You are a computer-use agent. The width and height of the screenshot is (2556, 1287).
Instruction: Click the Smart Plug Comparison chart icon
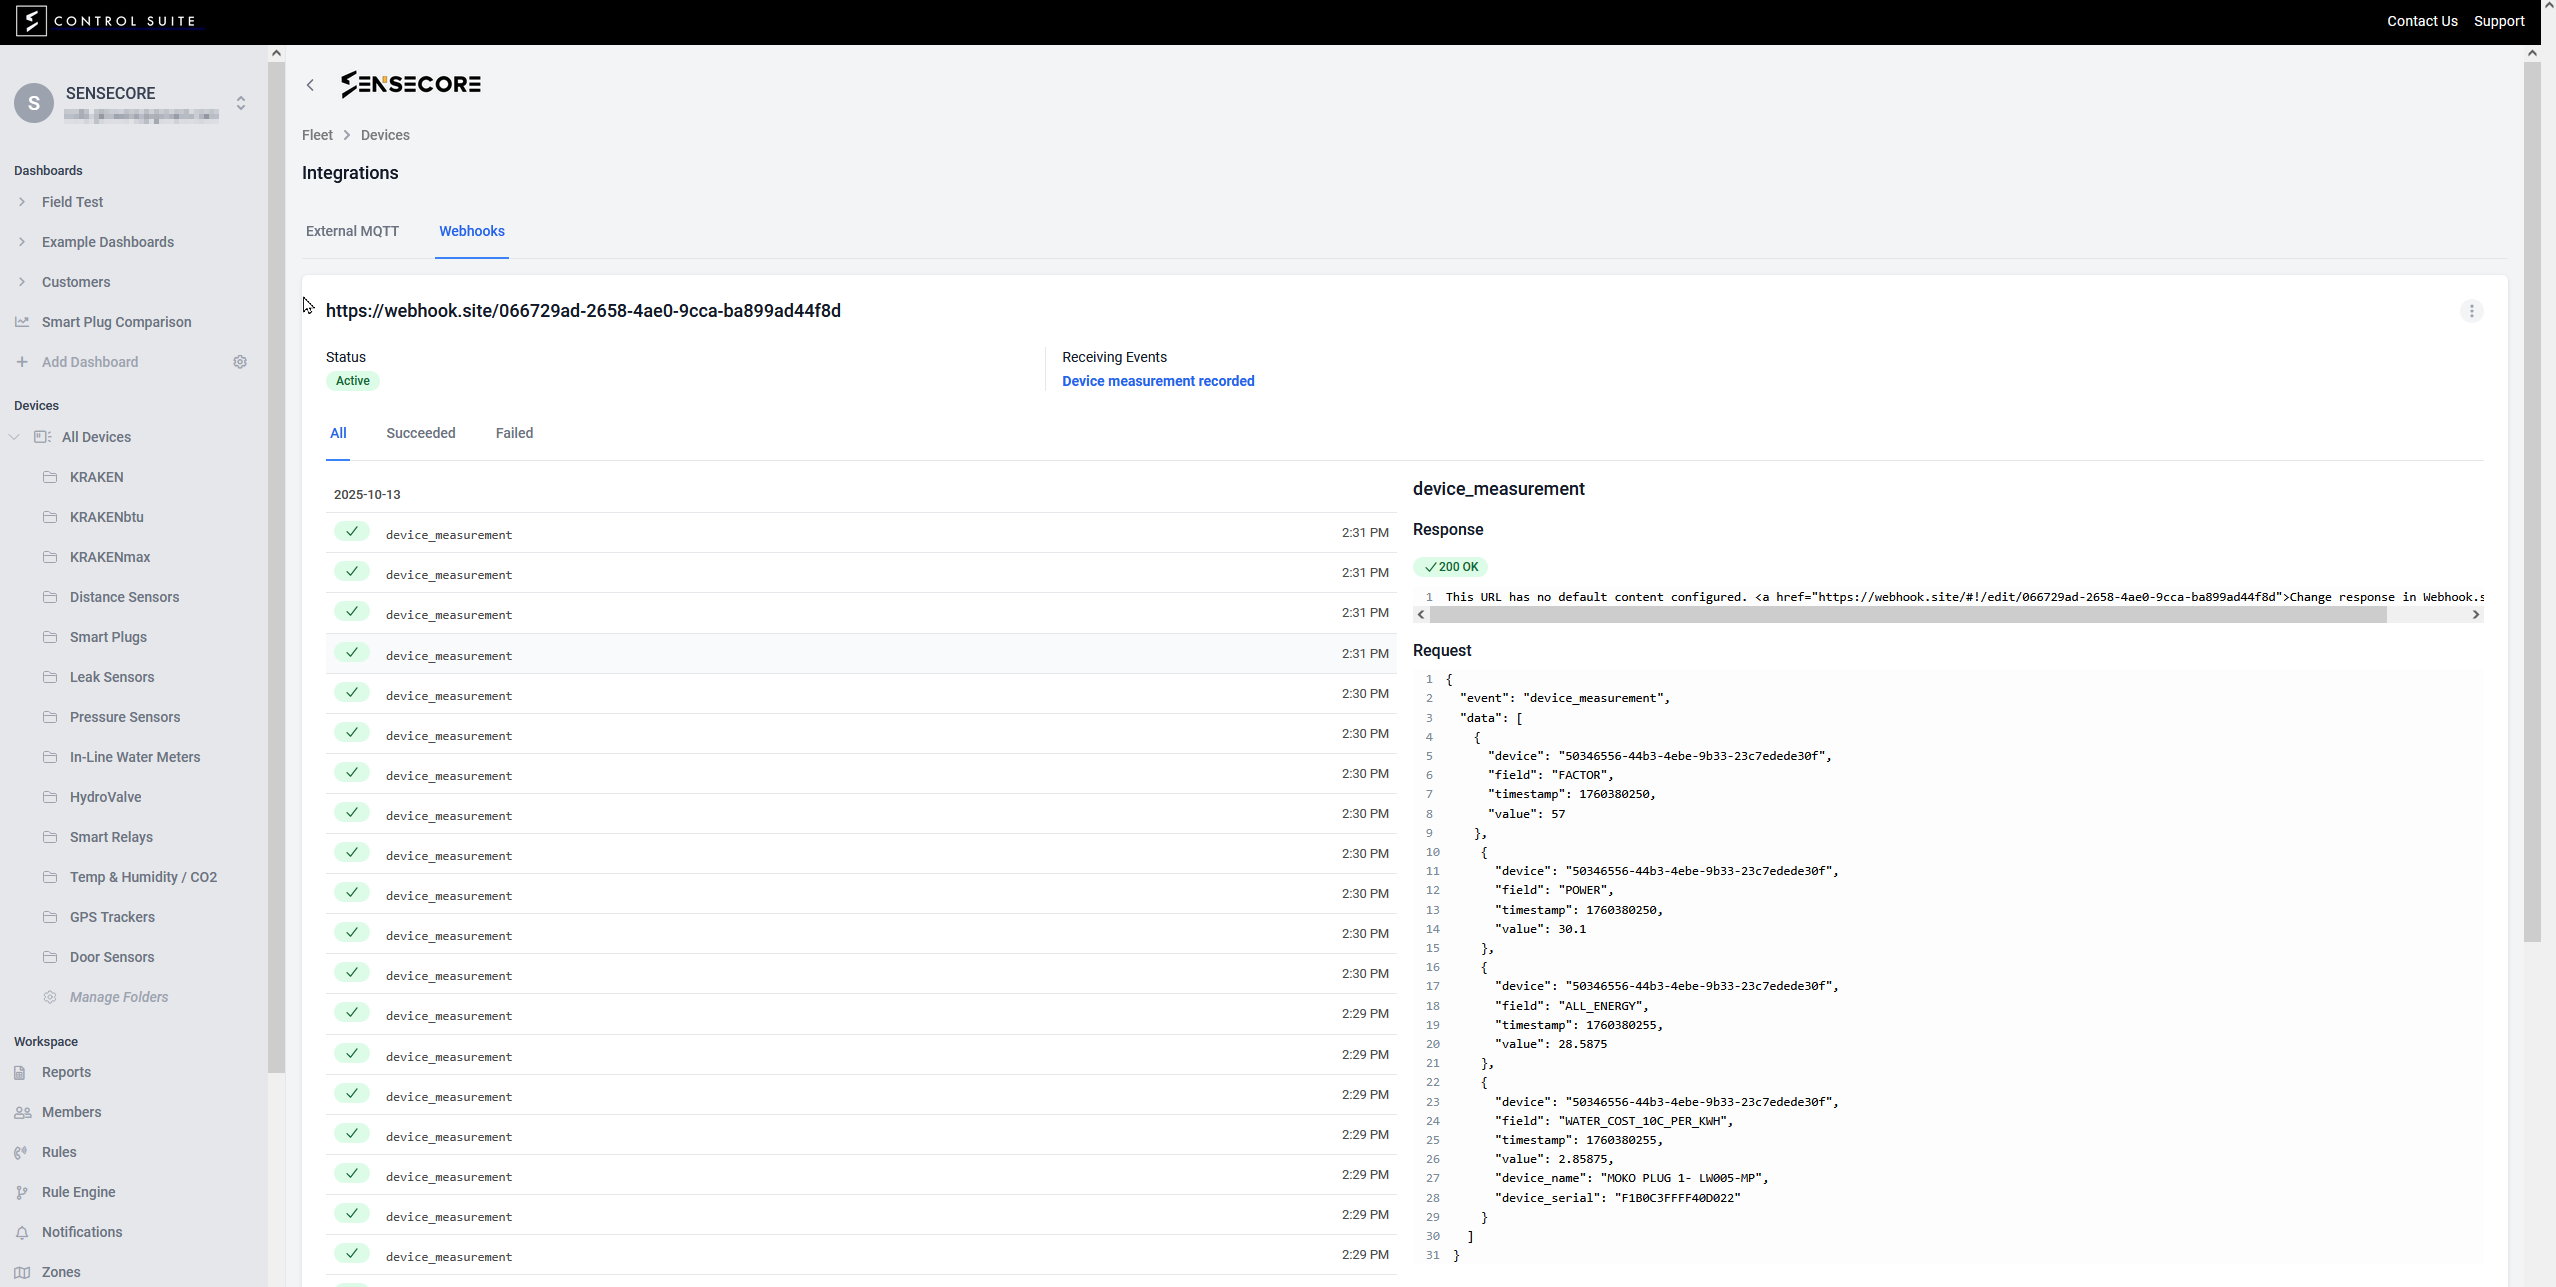[x=22, y=322]
